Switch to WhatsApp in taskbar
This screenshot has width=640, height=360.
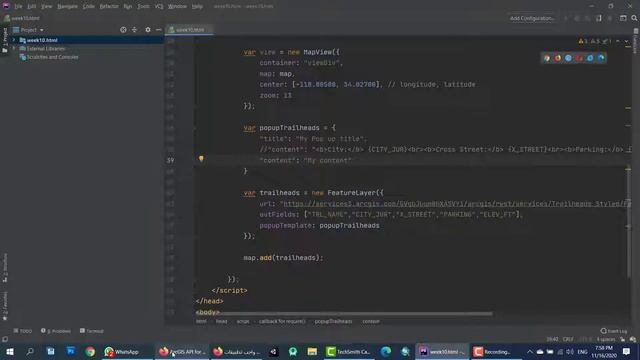122,351
